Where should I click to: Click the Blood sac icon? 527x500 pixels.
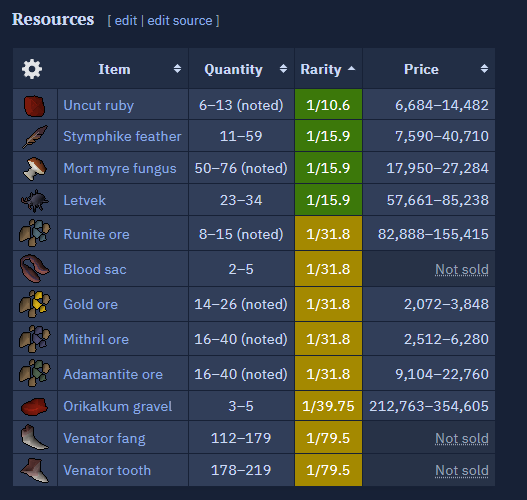click(x=35, y=268)
